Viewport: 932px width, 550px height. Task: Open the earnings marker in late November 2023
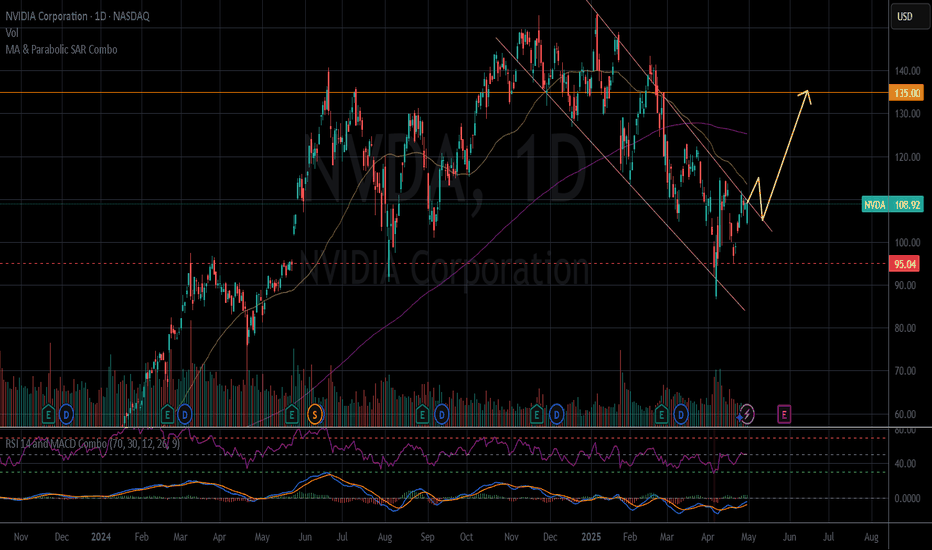(48, 414)
